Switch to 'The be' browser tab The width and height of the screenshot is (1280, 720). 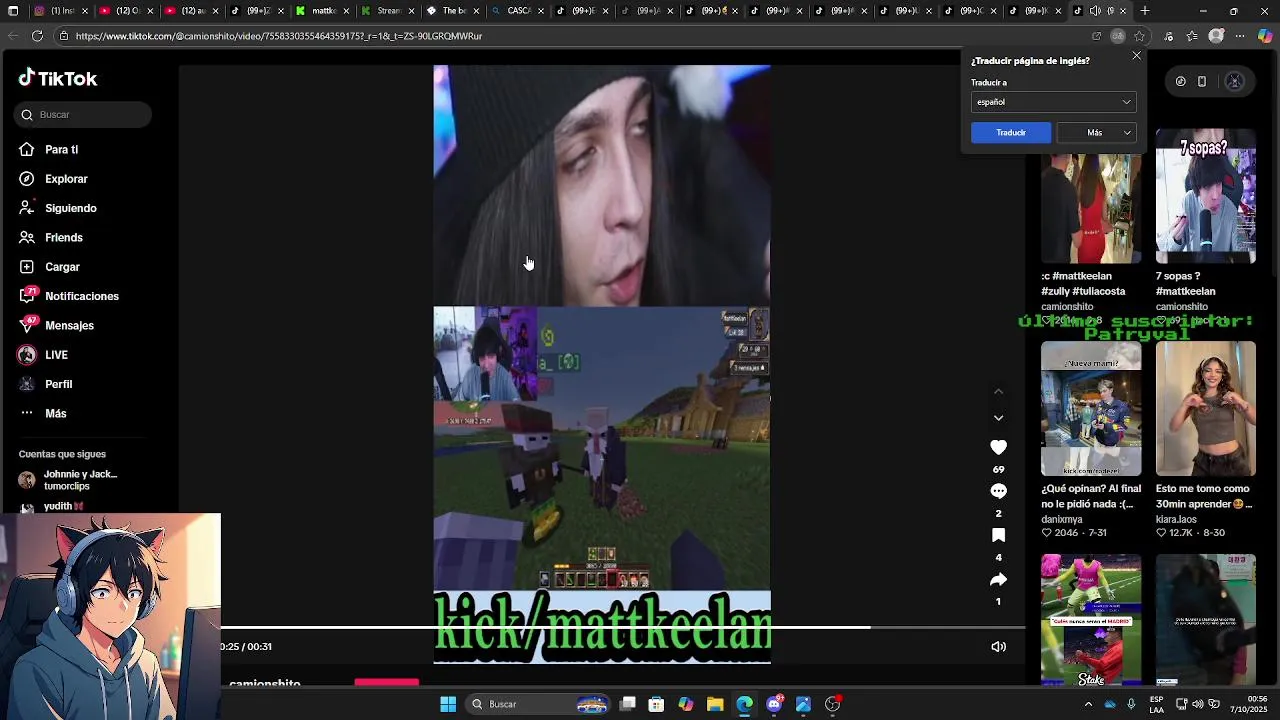tap(451, 11)
